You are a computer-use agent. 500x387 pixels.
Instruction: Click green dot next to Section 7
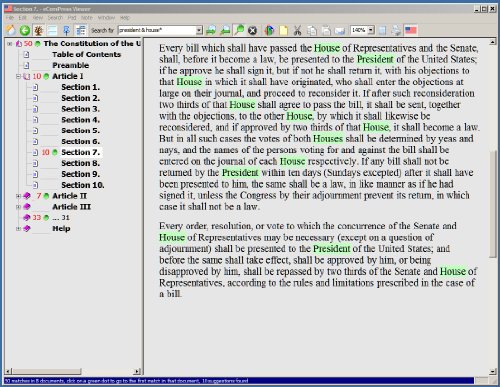pos(55,152)
